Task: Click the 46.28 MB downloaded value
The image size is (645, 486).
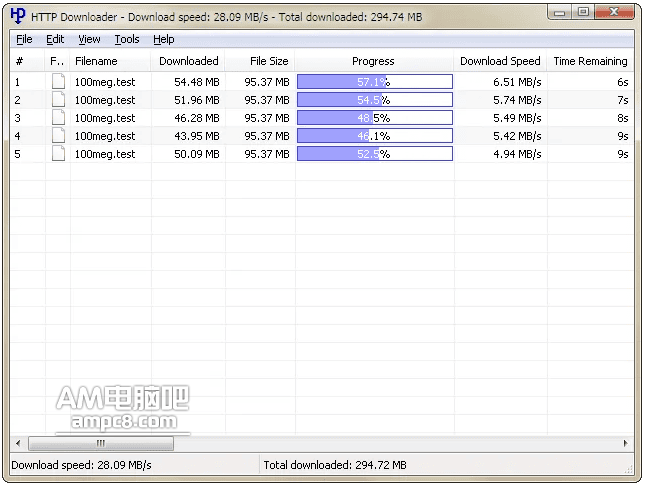Action: point(197,118)
